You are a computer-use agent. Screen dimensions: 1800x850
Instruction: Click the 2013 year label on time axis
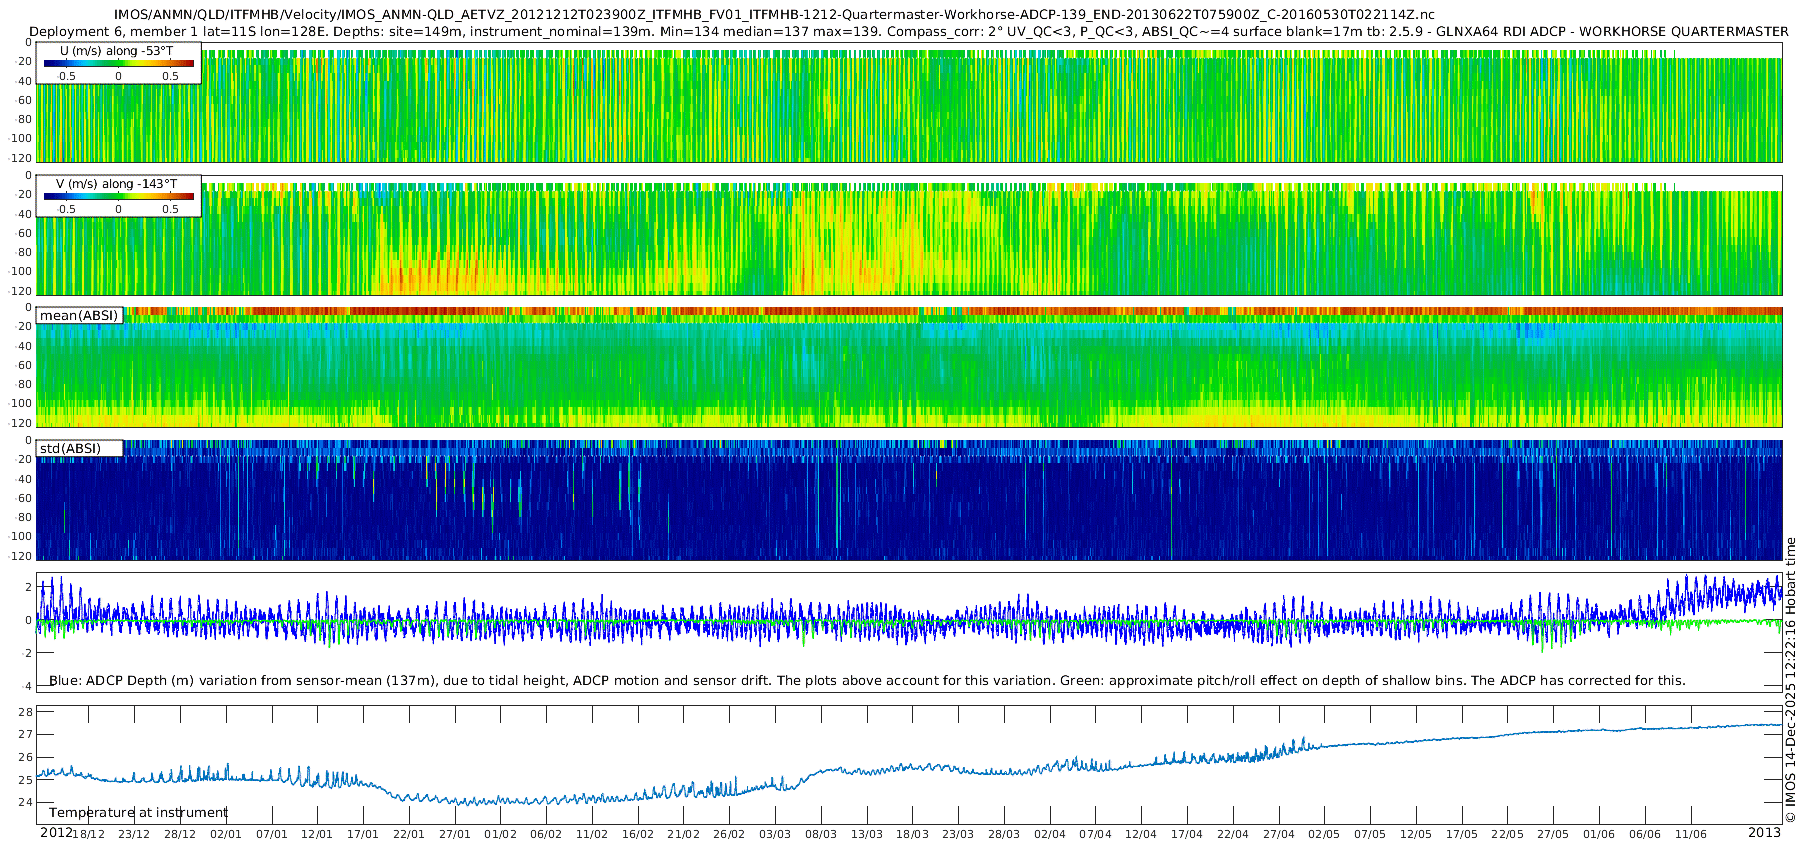1764,833
